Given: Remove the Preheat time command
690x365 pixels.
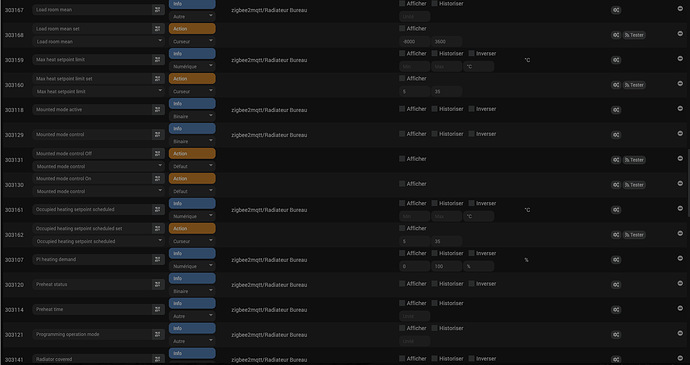Looking at the screenshot, I should [x=680, y=308].
